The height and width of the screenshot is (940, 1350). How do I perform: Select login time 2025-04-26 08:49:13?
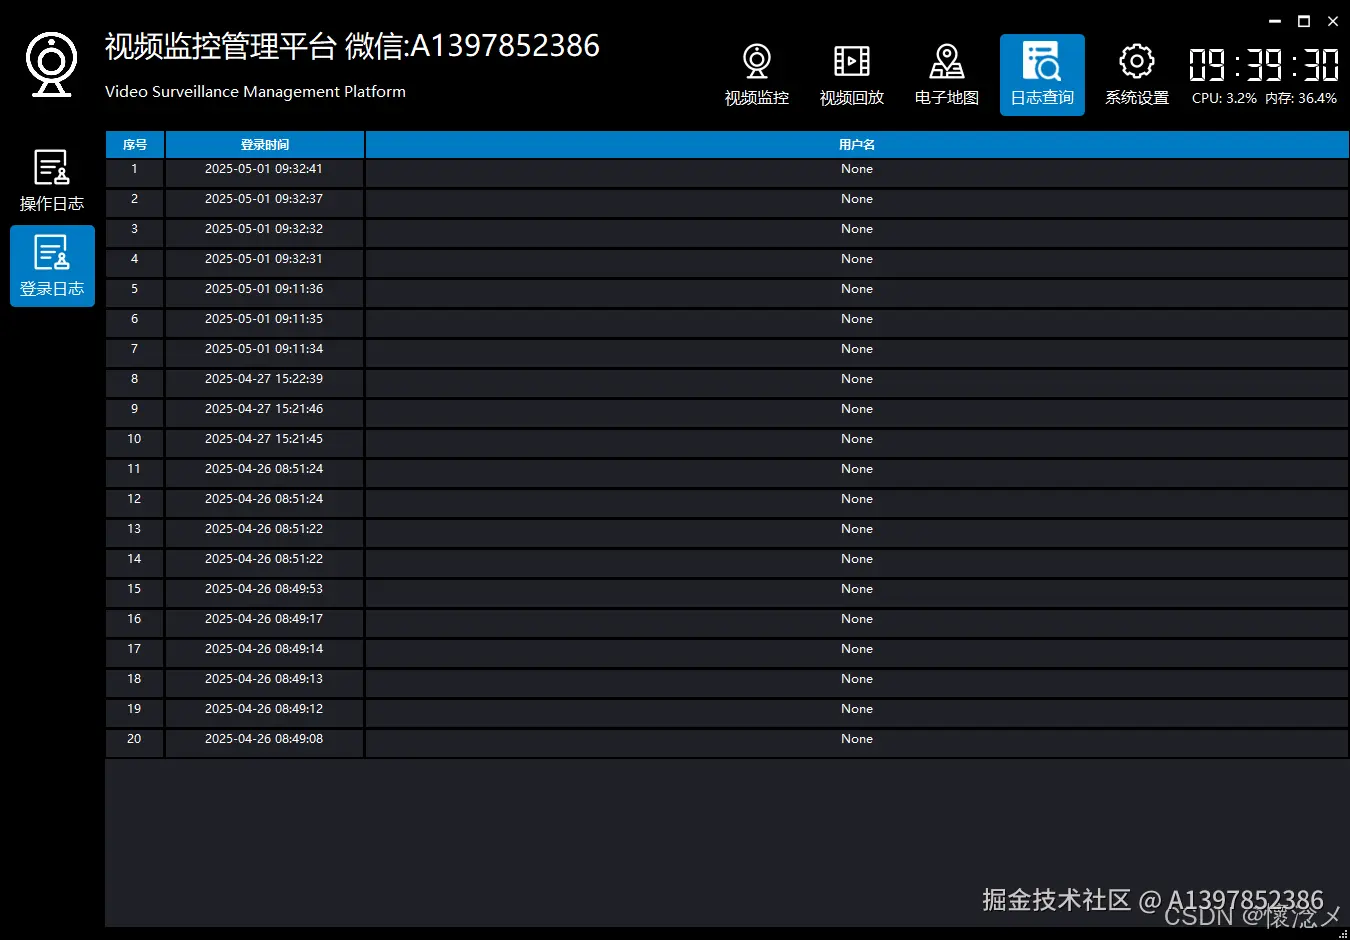[264, 679]
